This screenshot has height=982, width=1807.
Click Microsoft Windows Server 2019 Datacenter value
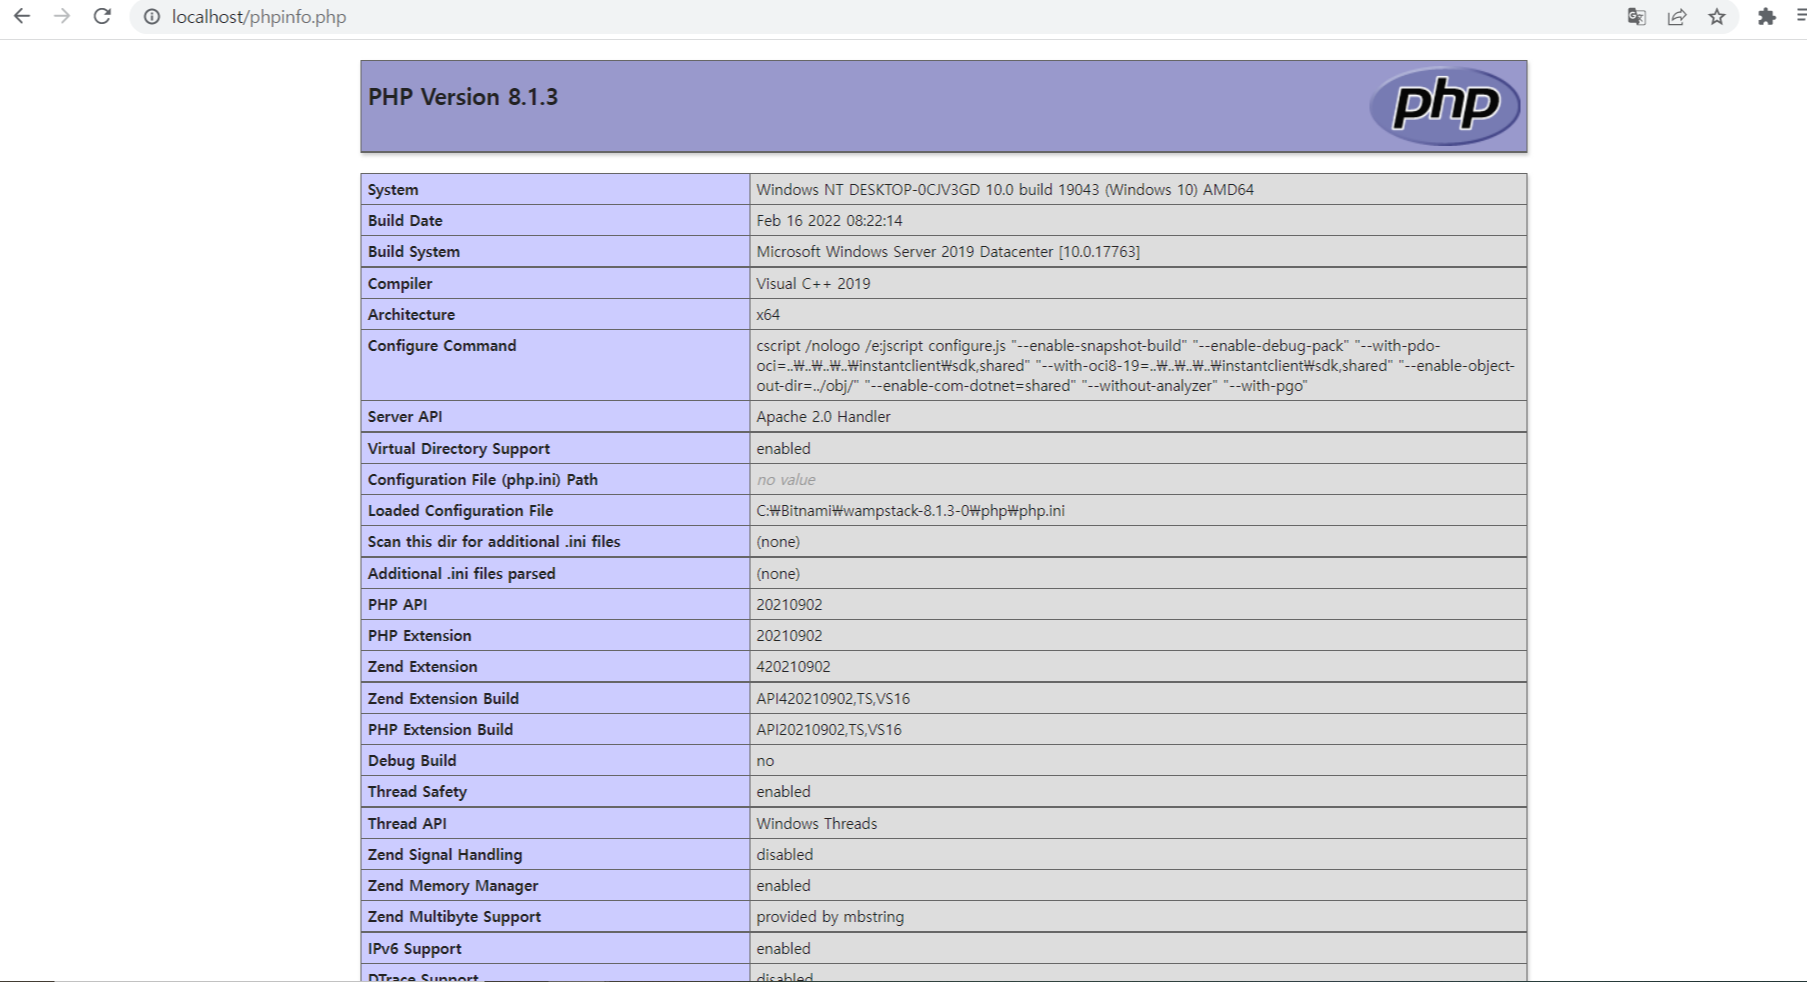point(948,252)
